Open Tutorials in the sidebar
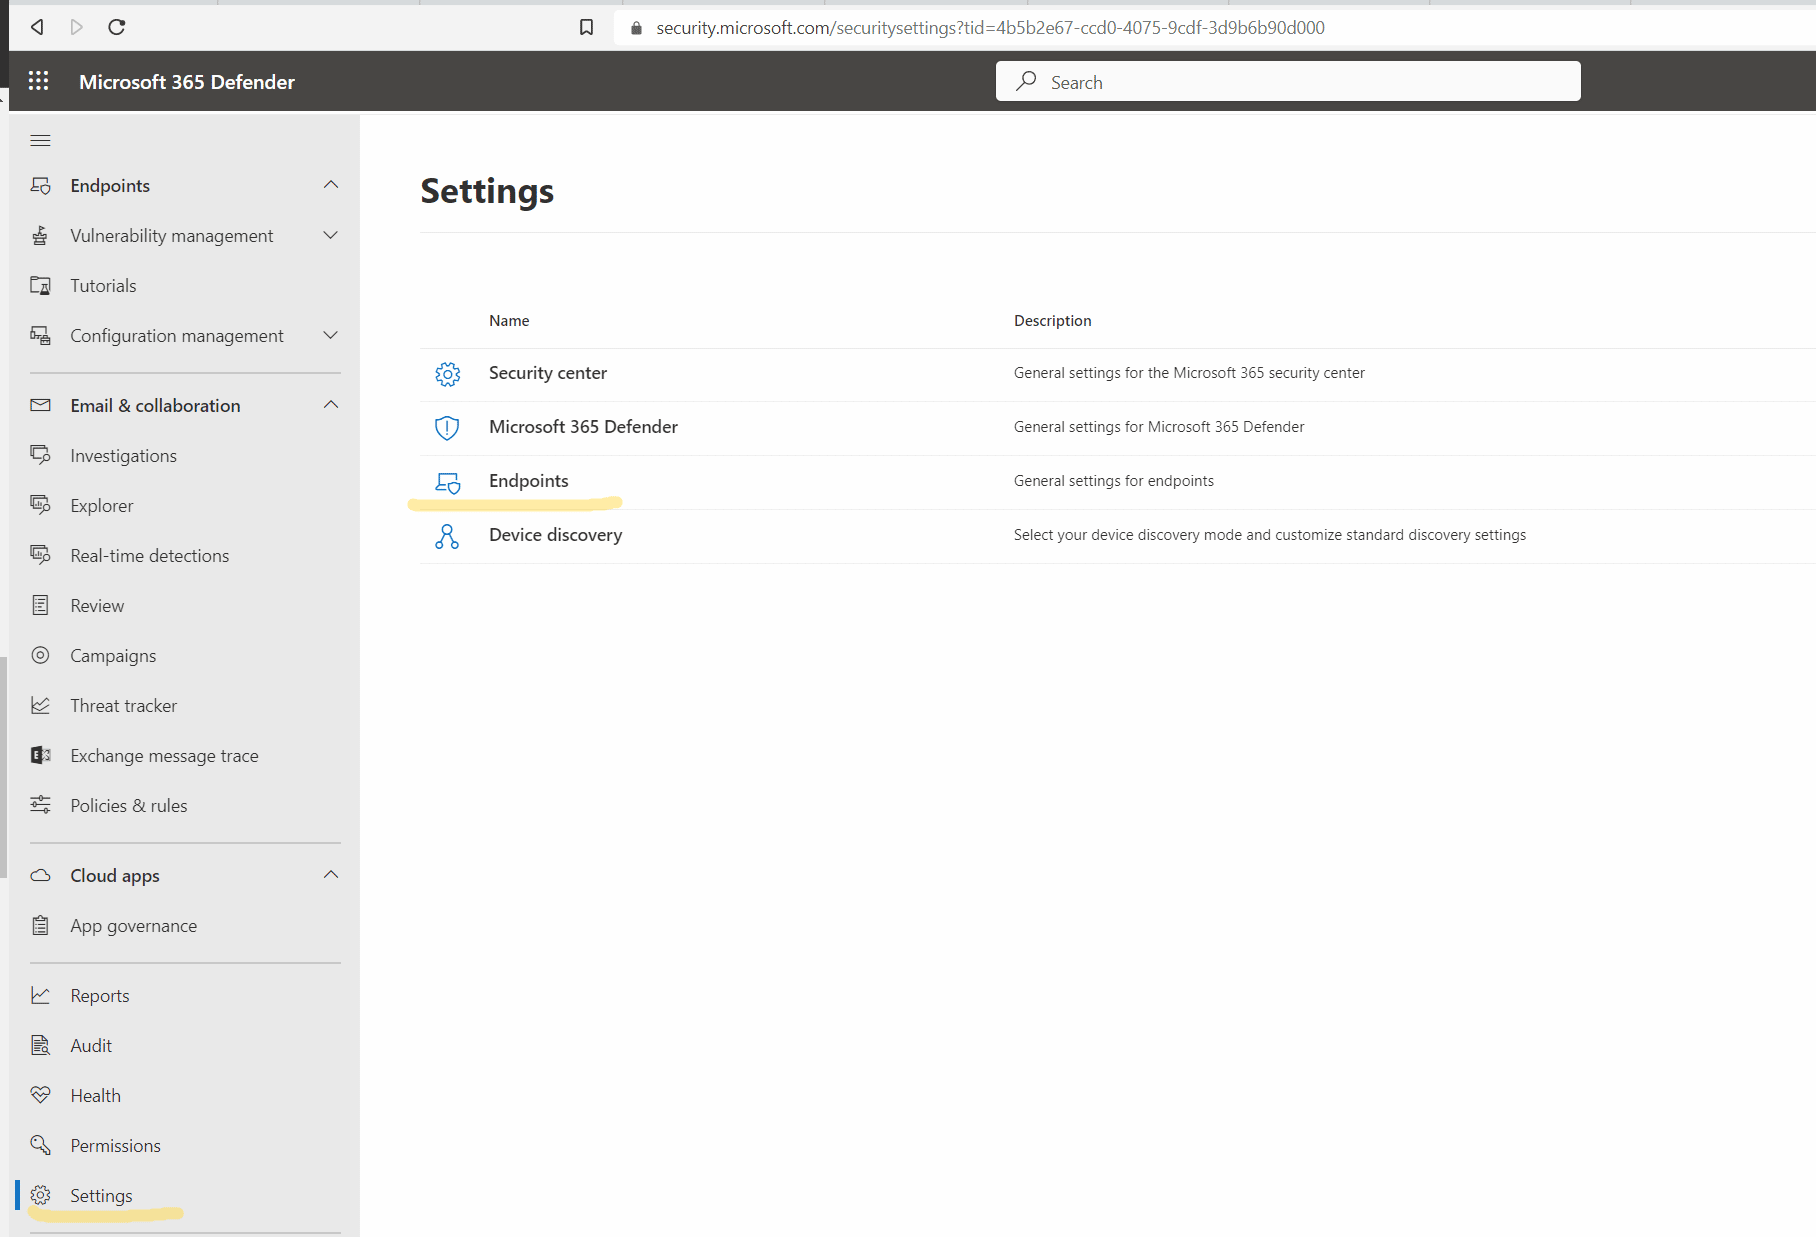Viewport: 1816px width, 1237px height. coord(103,285)
